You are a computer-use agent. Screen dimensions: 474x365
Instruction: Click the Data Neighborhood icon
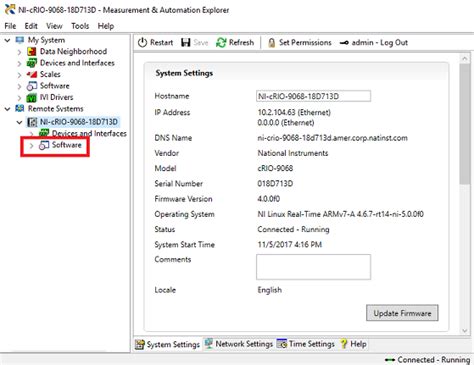click(32, 52)
